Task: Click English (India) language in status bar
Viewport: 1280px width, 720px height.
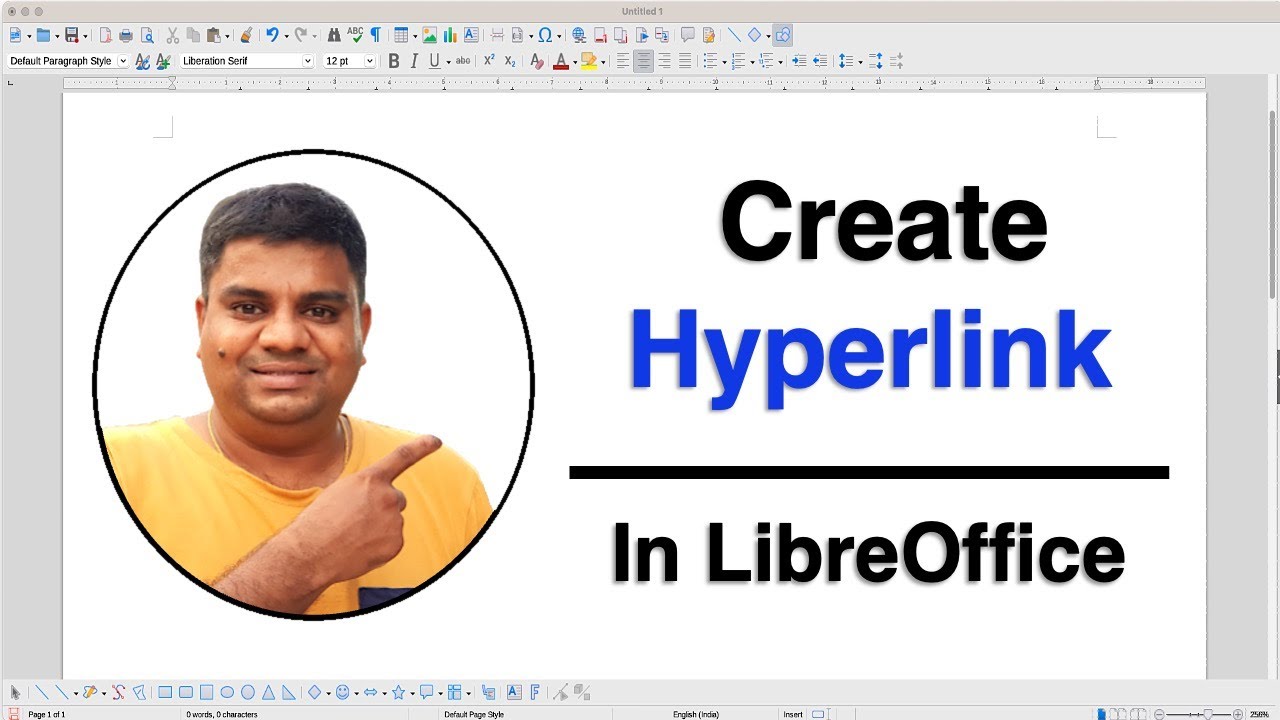Action: click(696, 714)
